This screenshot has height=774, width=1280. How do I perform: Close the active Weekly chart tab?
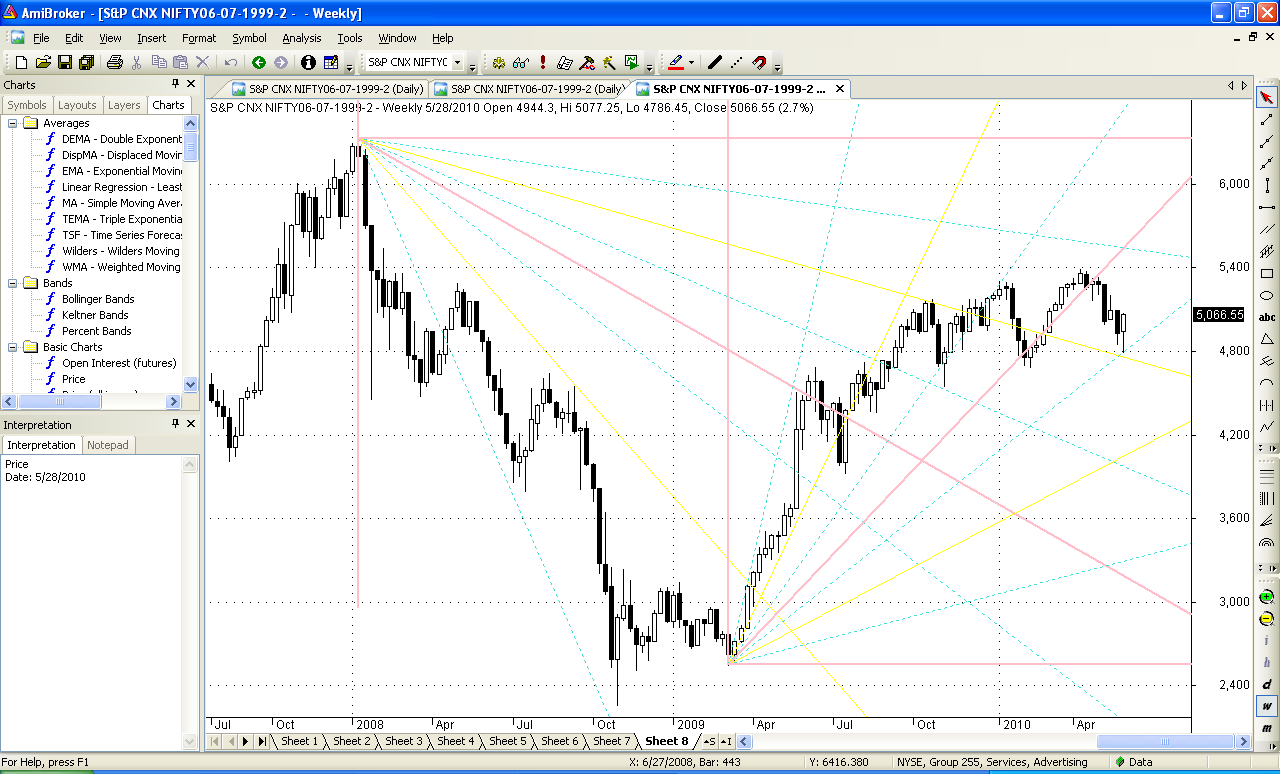(x=840, y=89)
